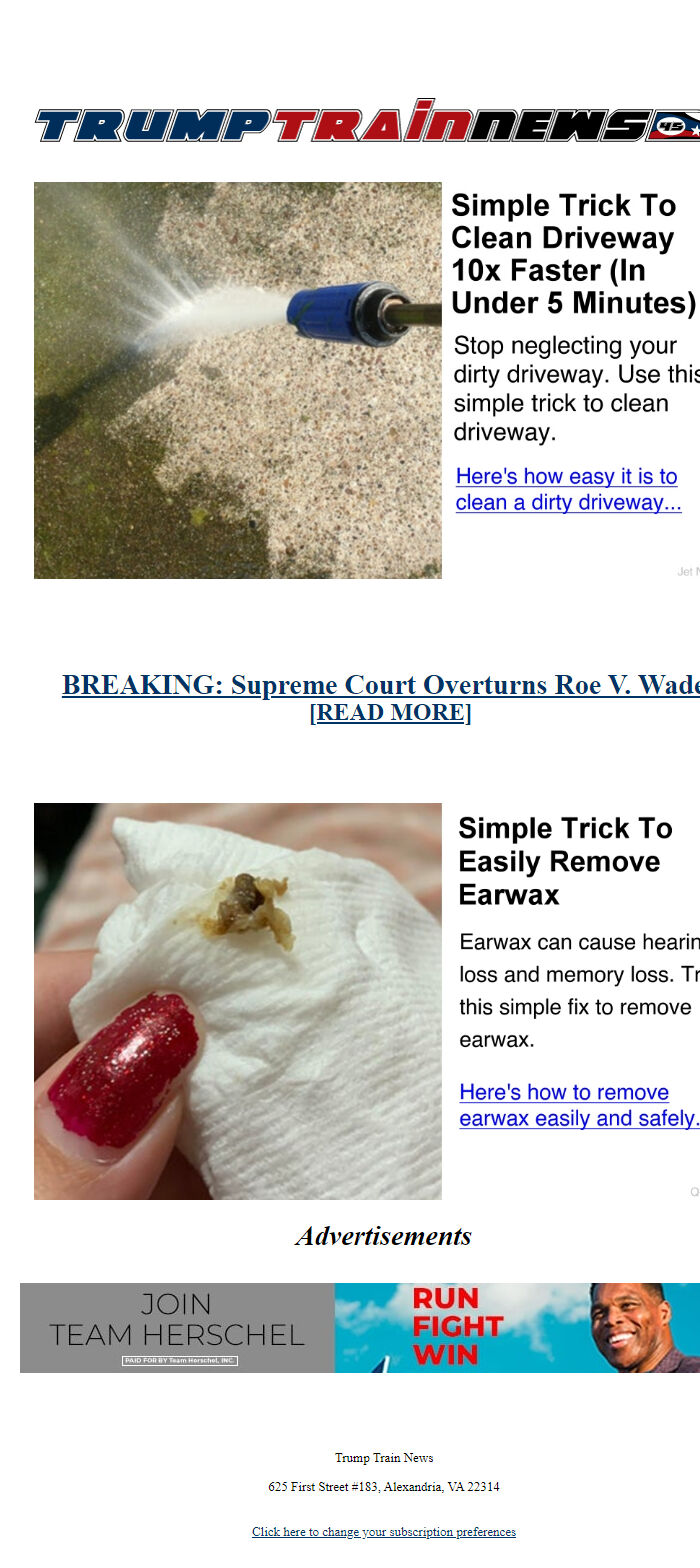The height and width of the screenshot is (1568, 700).
Task: Follow "Here's how easy it is to clean" link
Action: (x=568, y=489)
